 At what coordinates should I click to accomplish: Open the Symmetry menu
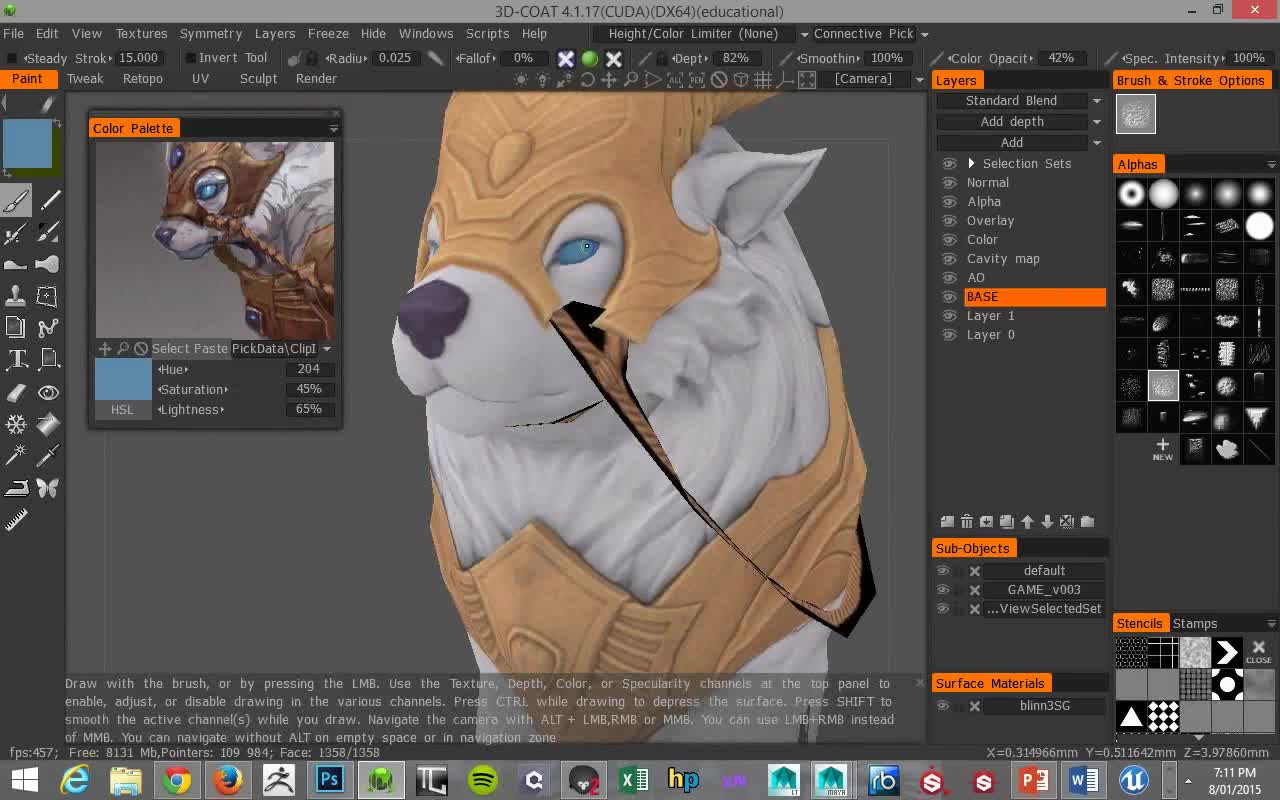tap(210, 33)
